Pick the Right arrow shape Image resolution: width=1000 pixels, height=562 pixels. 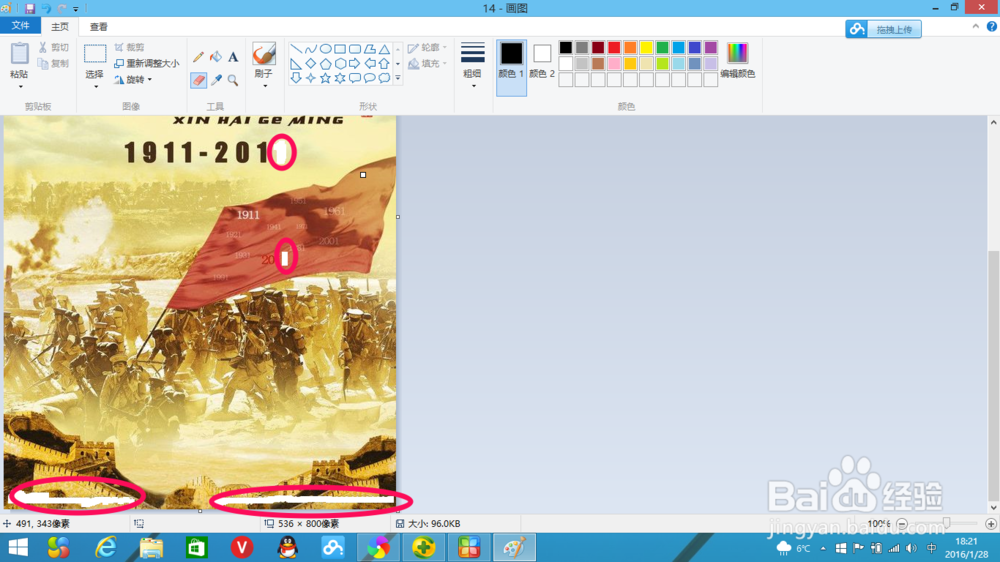point(355,63)
